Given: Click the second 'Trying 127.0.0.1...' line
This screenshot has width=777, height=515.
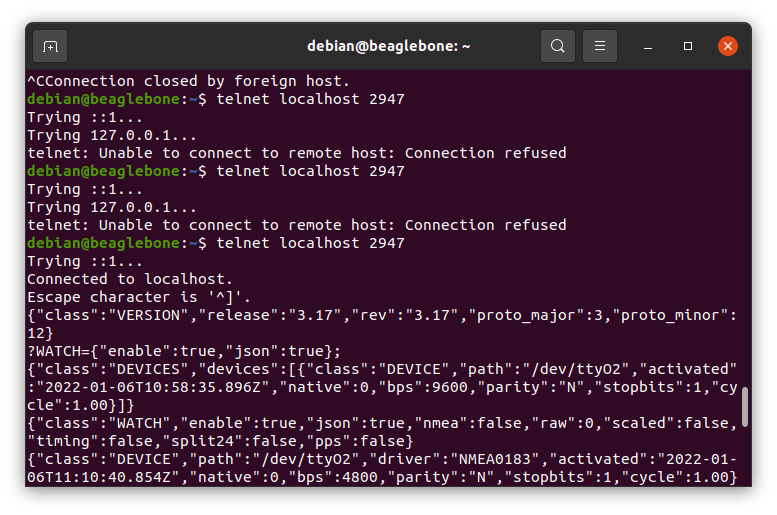Looking at the screenshot, I should 112,207.
